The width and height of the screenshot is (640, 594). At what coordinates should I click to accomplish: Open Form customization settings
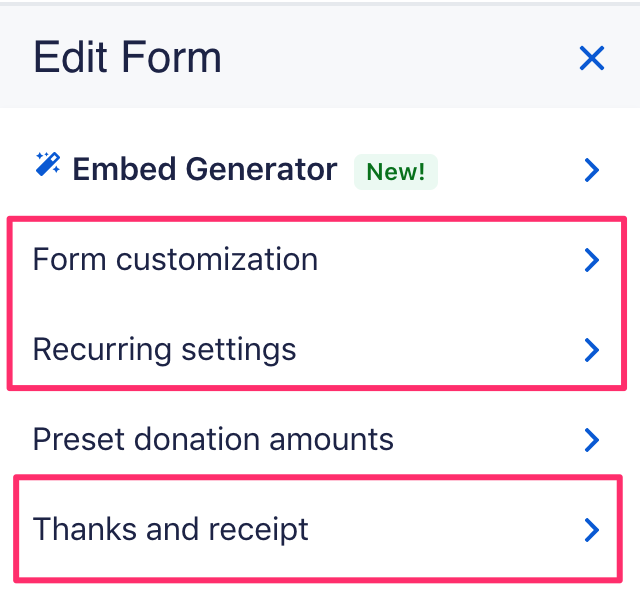click(x=320, y=260)
